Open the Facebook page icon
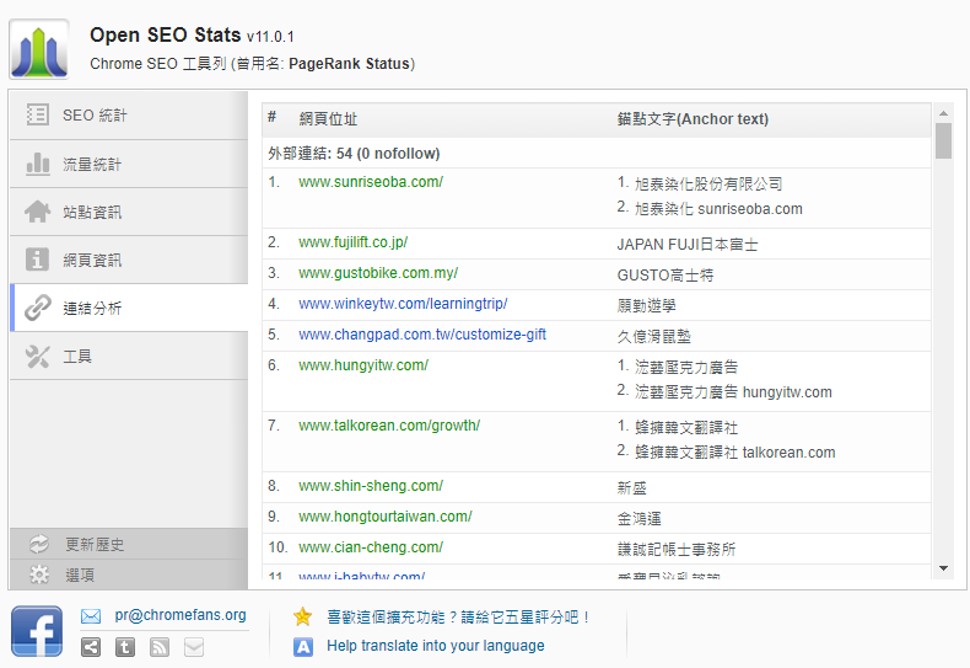The width and height of the screenshot is (970, 668). [36, 631]
